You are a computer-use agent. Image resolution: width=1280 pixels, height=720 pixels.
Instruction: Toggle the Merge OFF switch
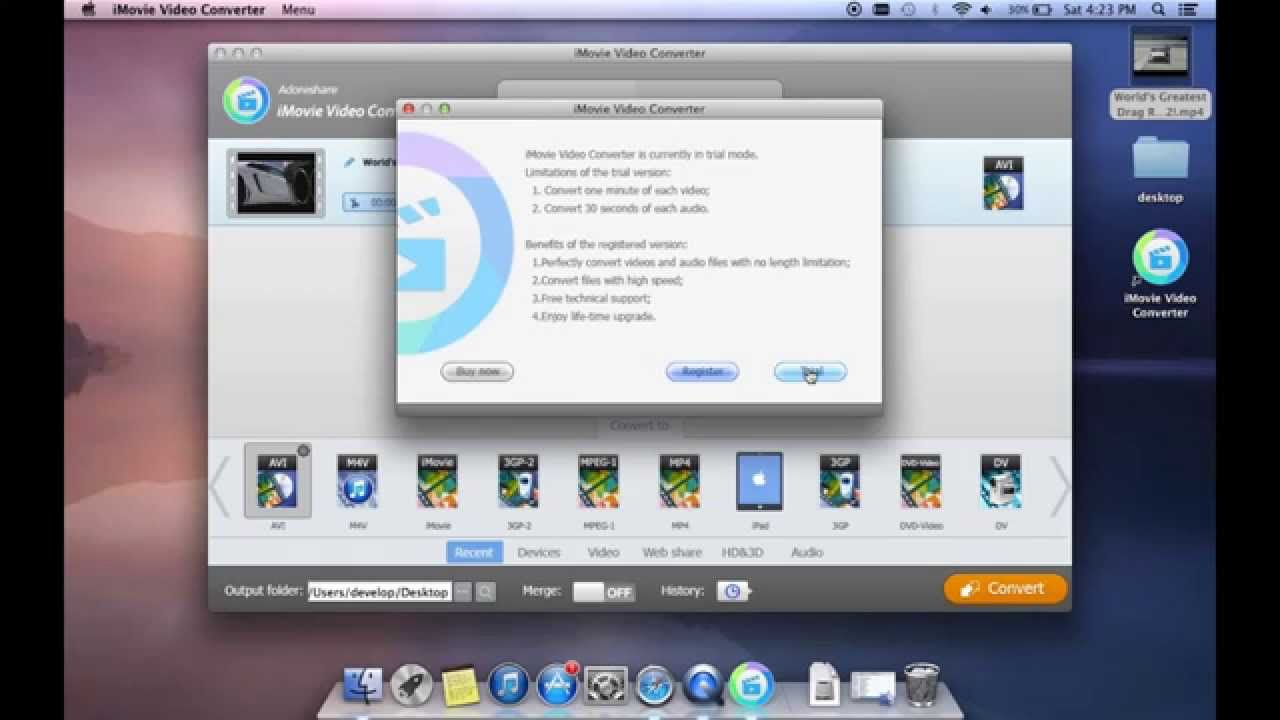pyautogui.click(x=604, y=592)
